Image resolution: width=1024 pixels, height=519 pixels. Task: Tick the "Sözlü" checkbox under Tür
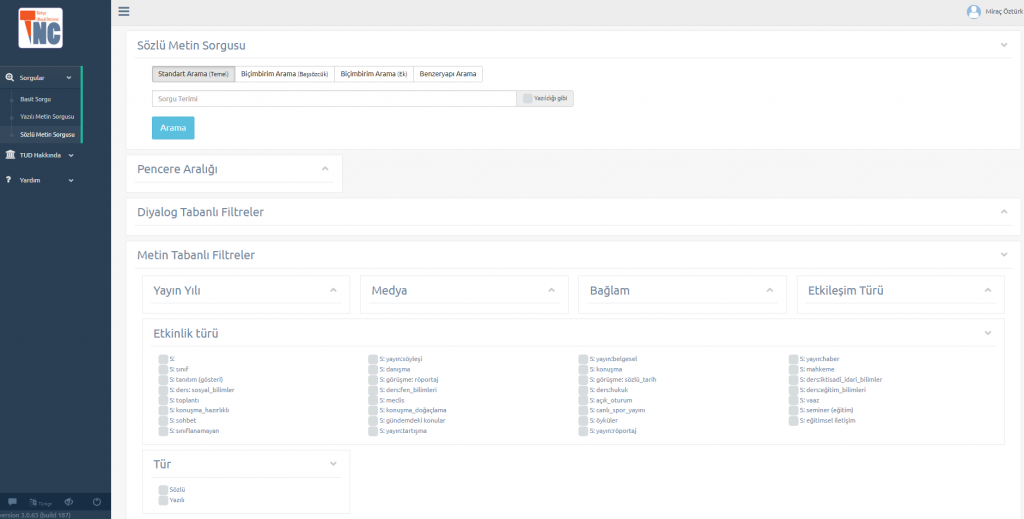[163, 489]
